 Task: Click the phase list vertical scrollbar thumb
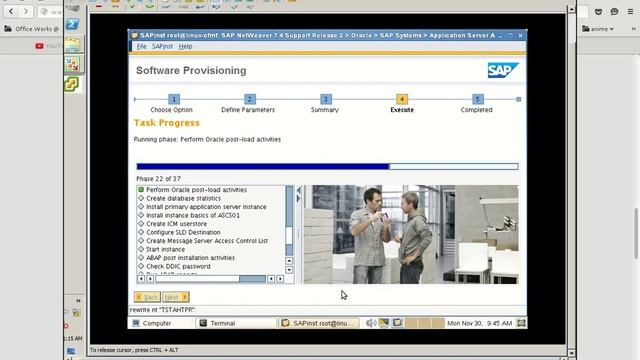pos(289,236)
